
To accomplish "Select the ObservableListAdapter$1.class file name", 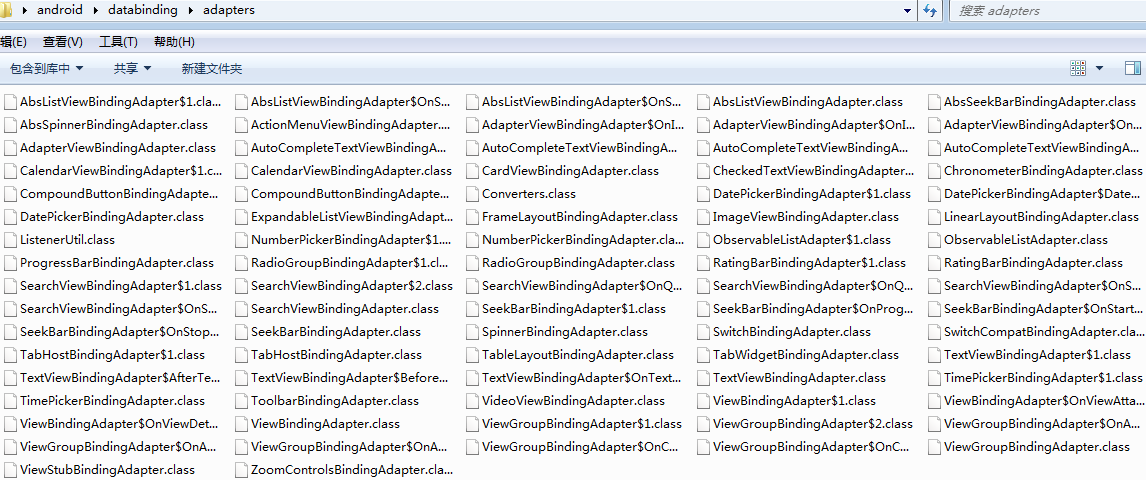I will 802,240.
